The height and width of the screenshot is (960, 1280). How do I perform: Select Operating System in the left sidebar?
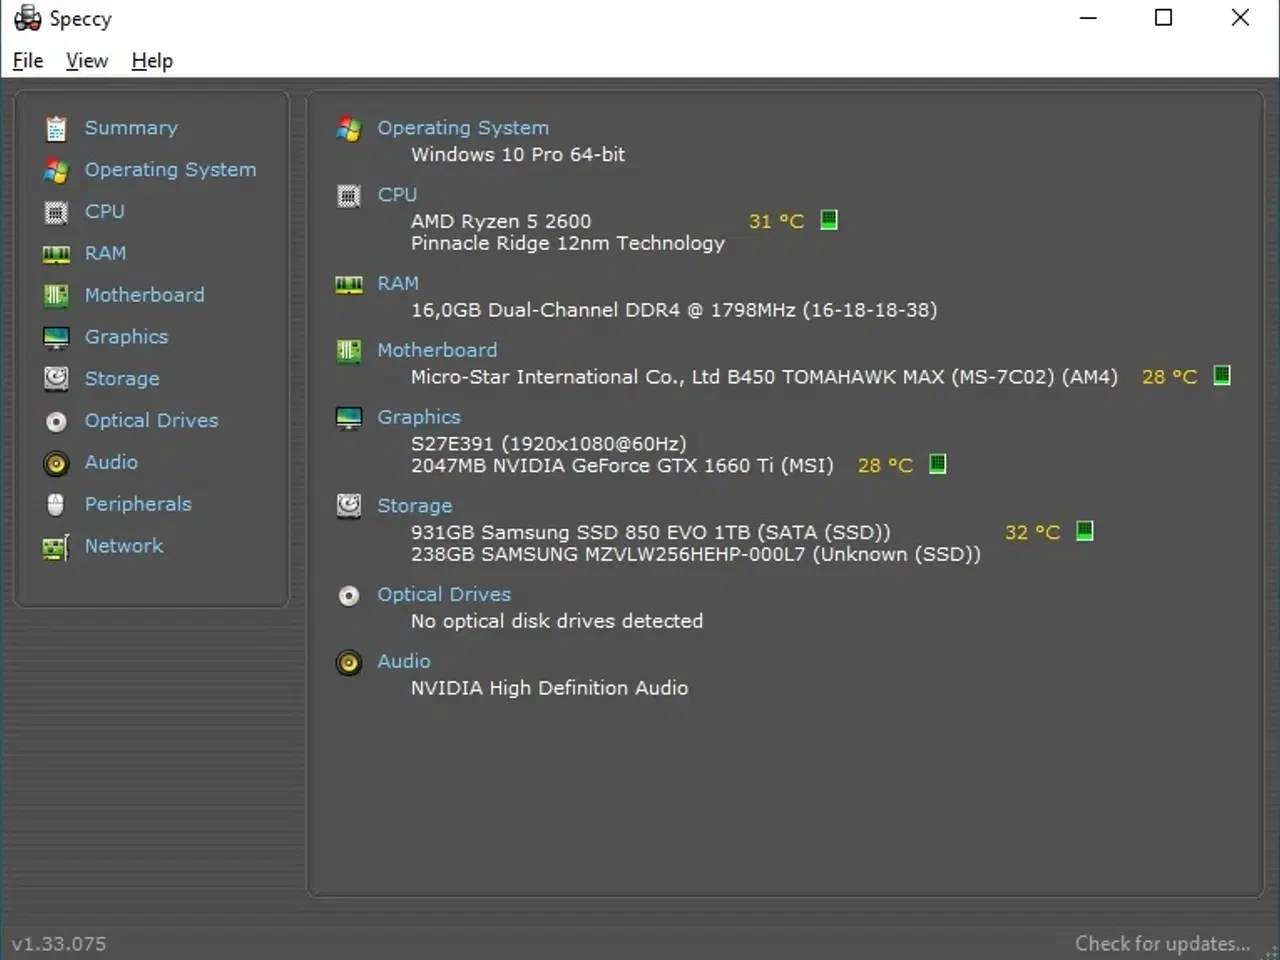coord(170,170)
